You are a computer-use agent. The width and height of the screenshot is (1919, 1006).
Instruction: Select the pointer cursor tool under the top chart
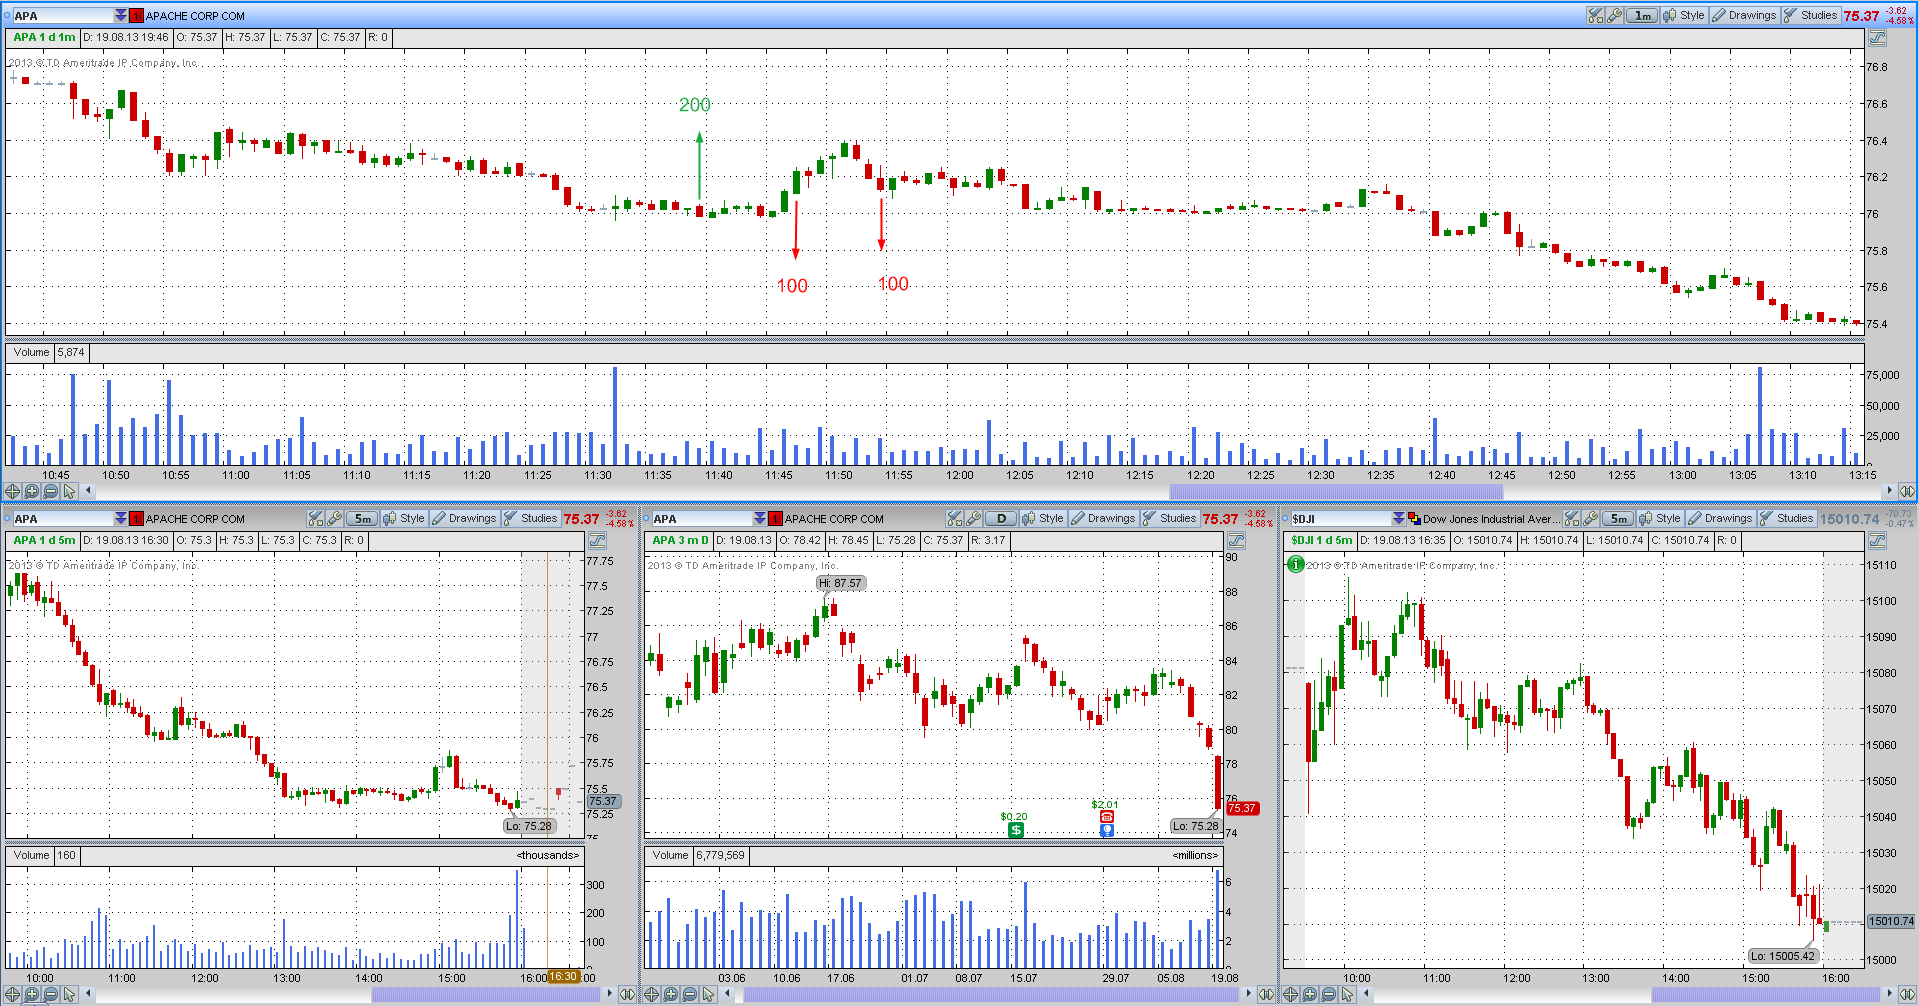tap(69, 491)
